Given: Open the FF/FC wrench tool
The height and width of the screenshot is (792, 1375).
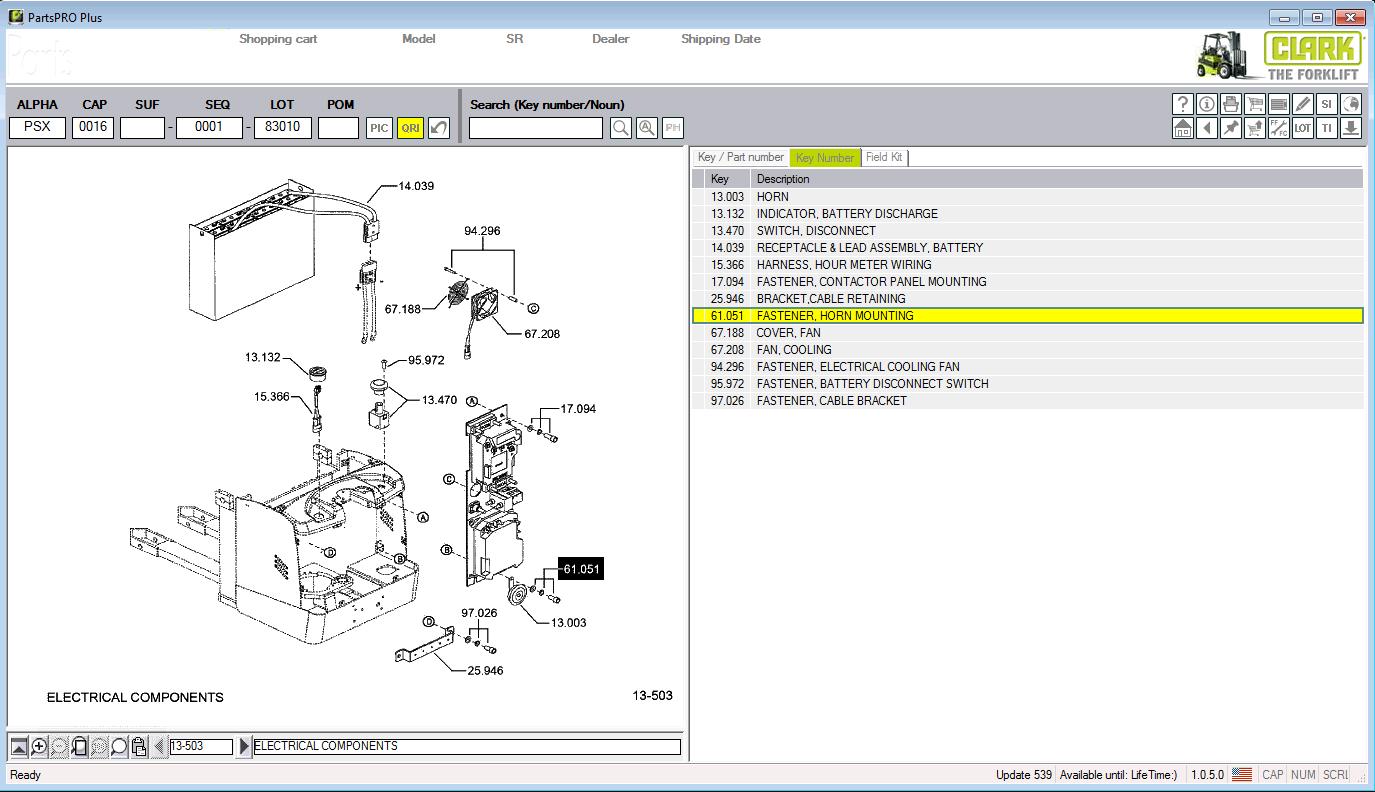Looking at the screenshot, I should click(1278, 128).
